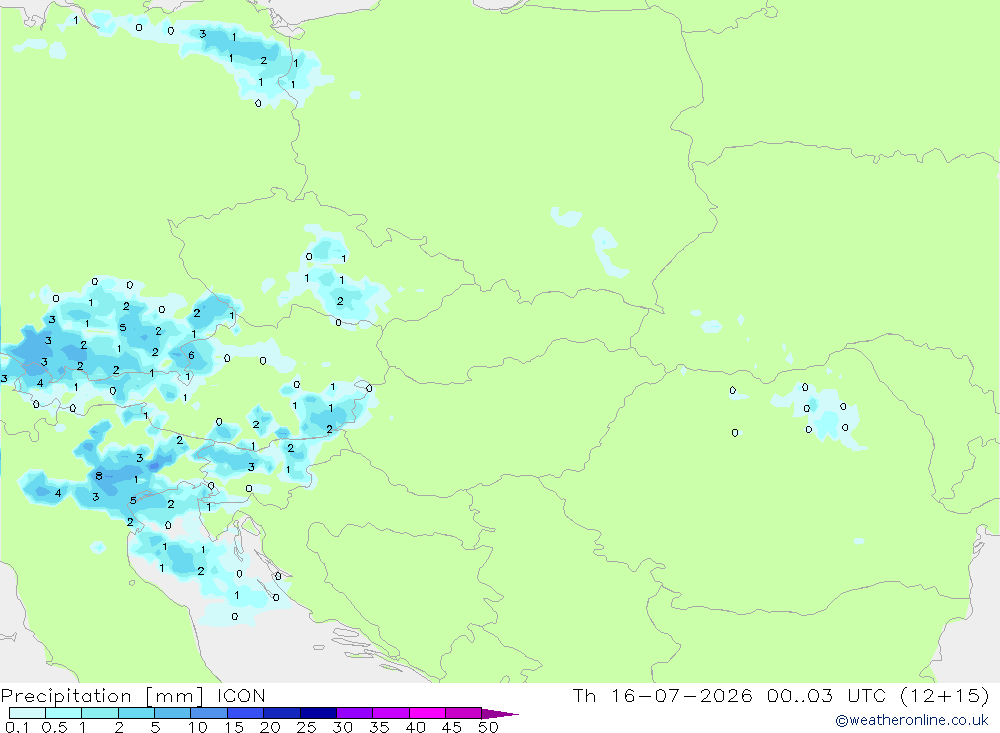
Task: Select the 10–15 mm legend swatch
Action: (209, 713)
